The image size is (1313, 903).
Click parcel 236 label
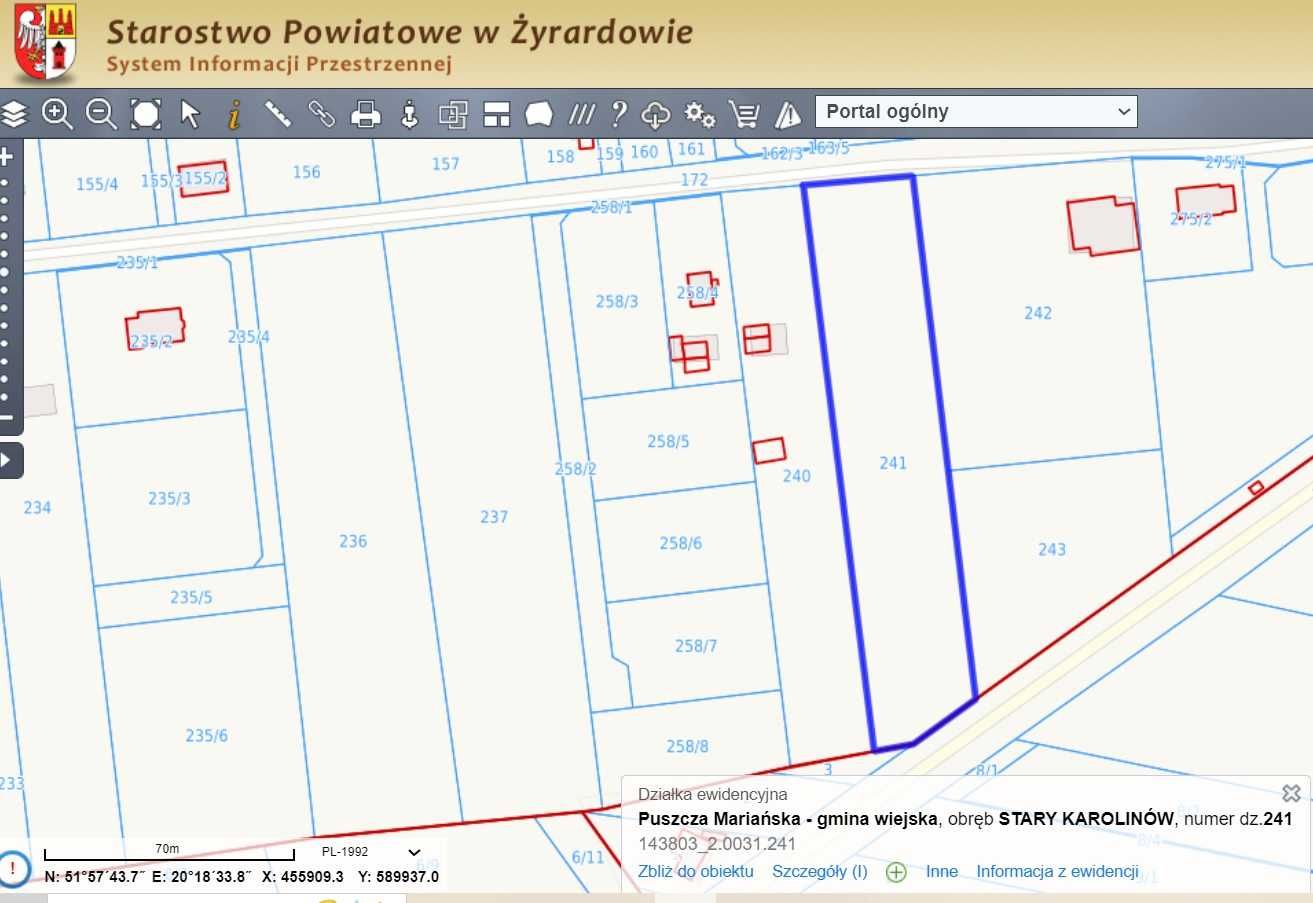tap(353, 541)
